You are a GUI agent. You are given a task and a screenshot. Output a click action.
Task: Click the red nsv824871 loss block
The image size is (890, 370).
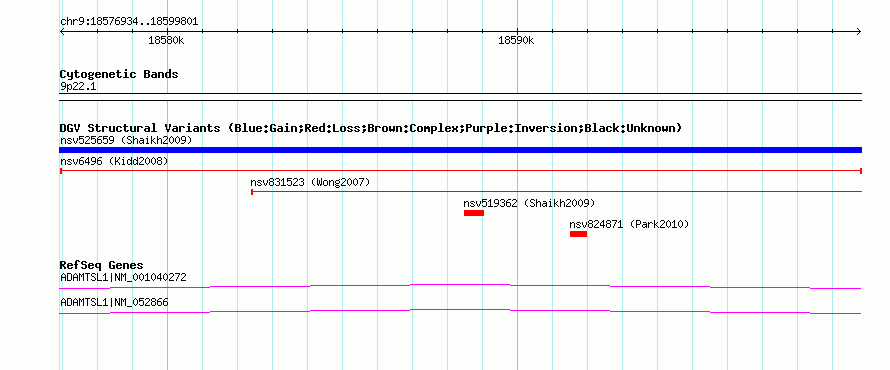(x=578, y=234)
